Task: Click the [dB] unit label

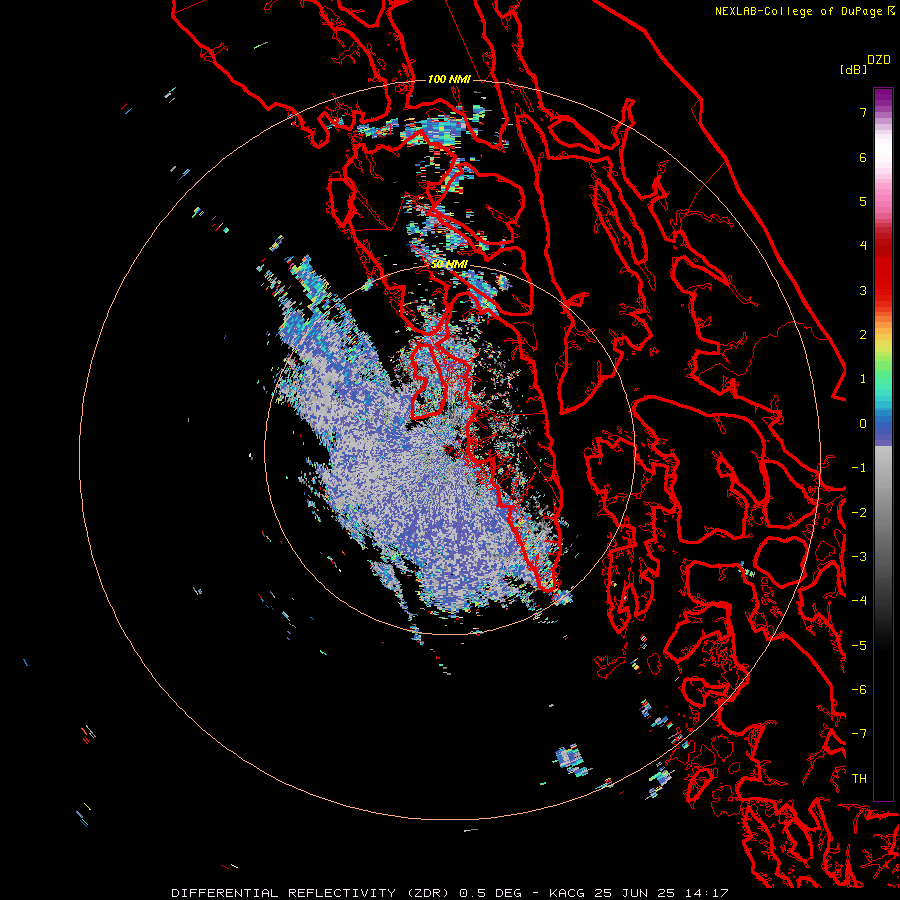Action: [x=853, y=70]
